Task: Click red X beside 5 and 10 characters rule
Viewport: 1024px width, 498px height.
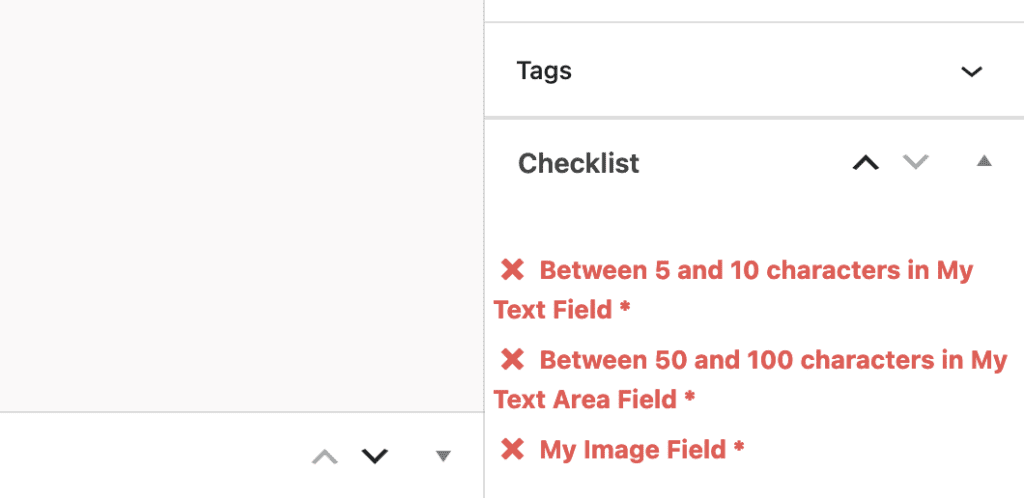Action: point(512,270)
